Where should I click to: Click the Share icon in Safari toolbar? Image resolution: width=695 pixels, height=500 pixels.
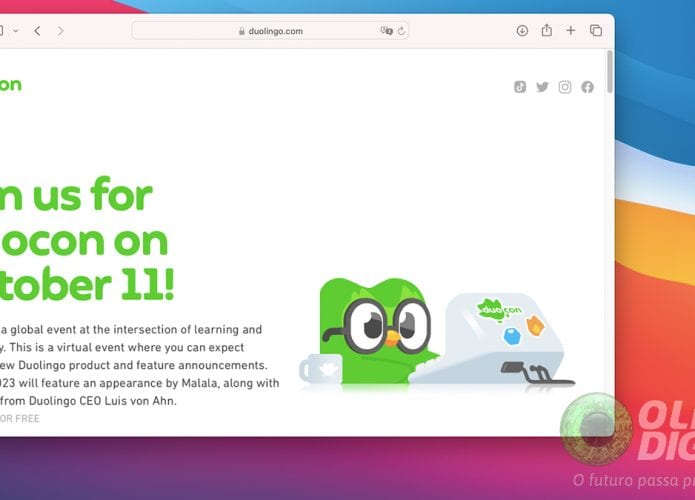click(547, 30)
